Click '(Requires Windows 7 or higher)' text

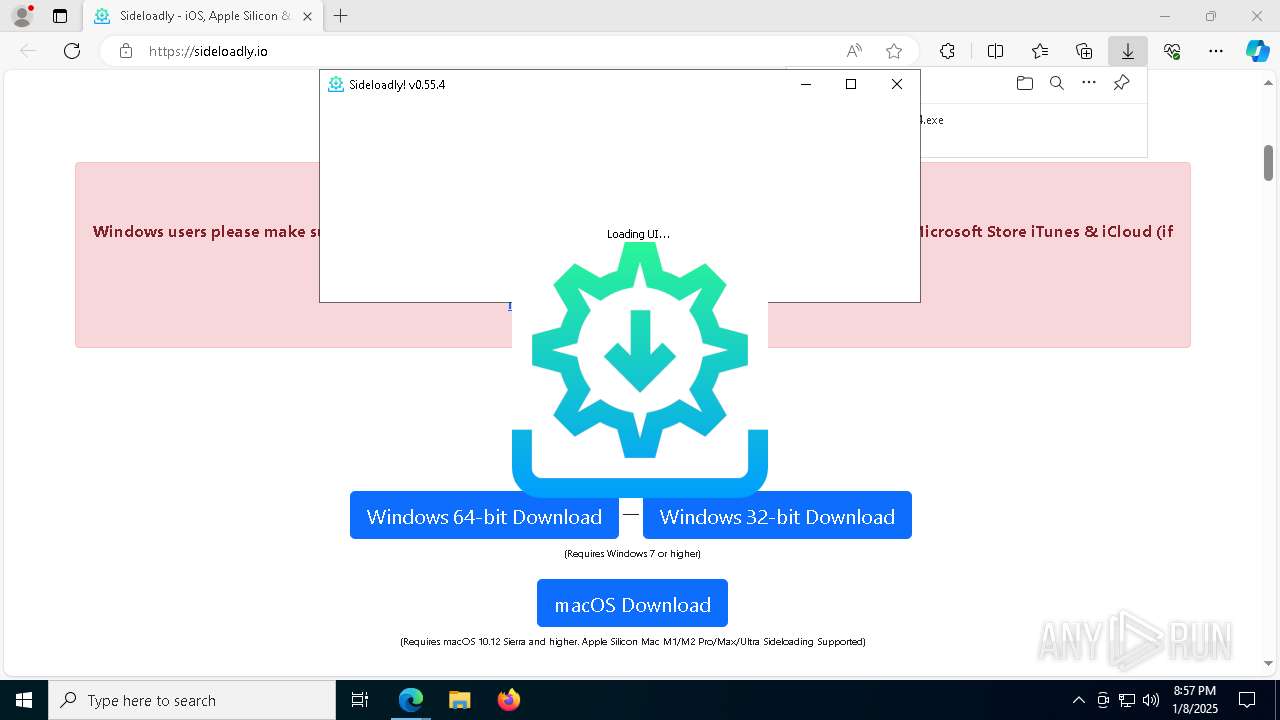(632, 553)
